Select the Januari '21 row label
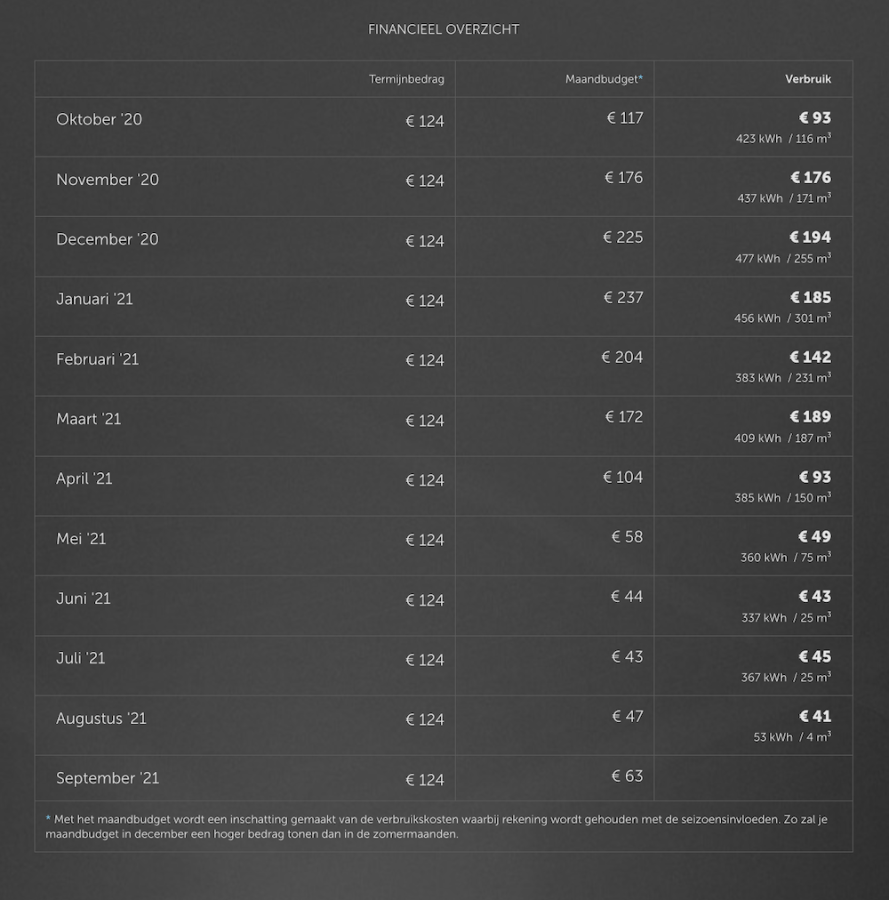This screenshot has height=900, width=889. [x=94, y=300]
